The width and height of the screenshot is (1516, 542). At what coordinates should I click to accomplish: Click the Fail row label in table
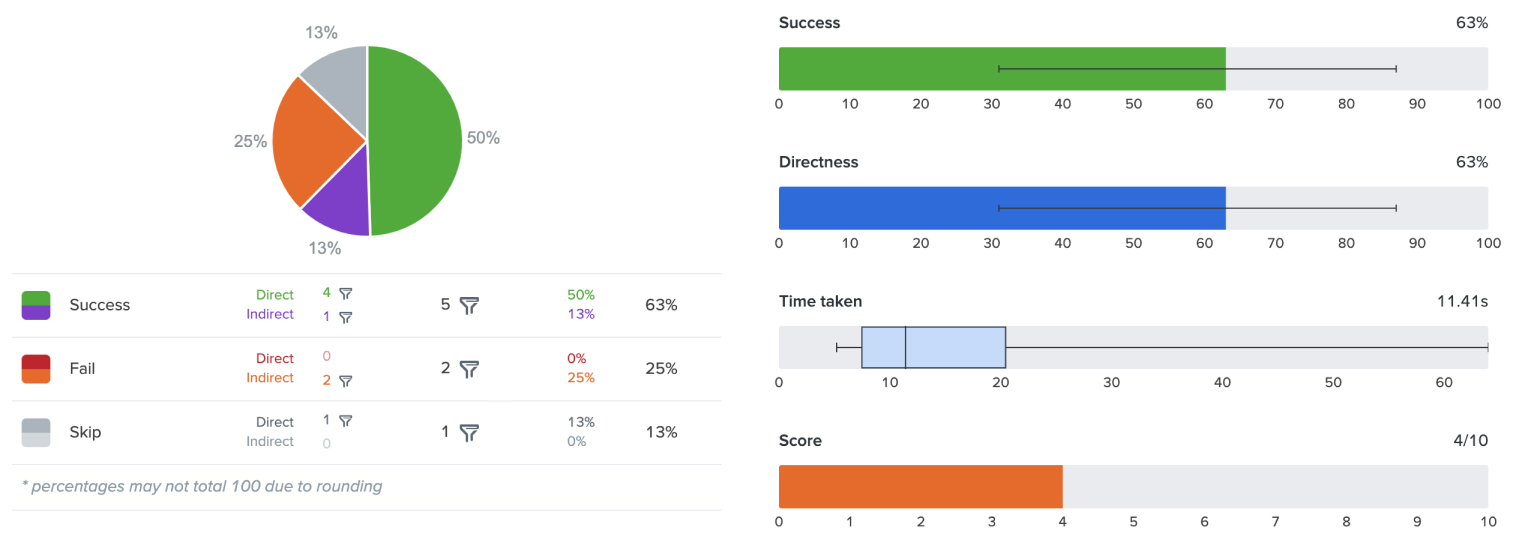click(83, 369)
